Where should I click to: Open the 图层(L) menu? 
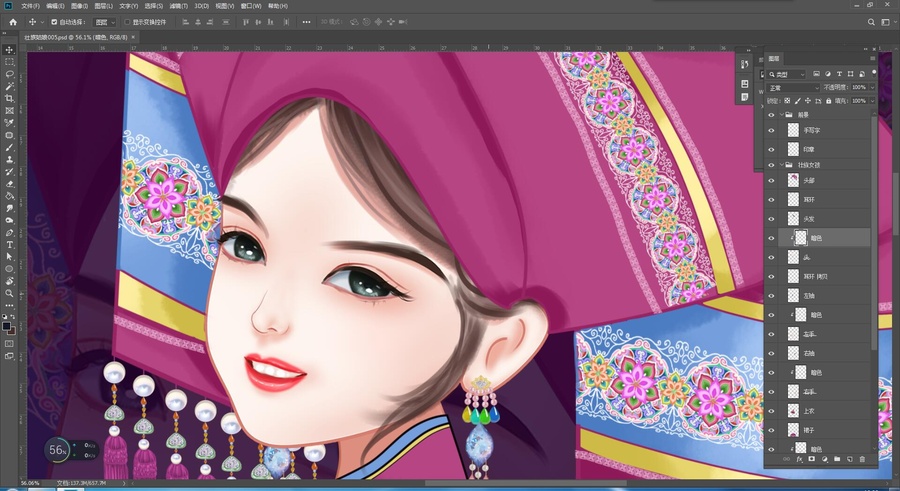tap(103, 6)
